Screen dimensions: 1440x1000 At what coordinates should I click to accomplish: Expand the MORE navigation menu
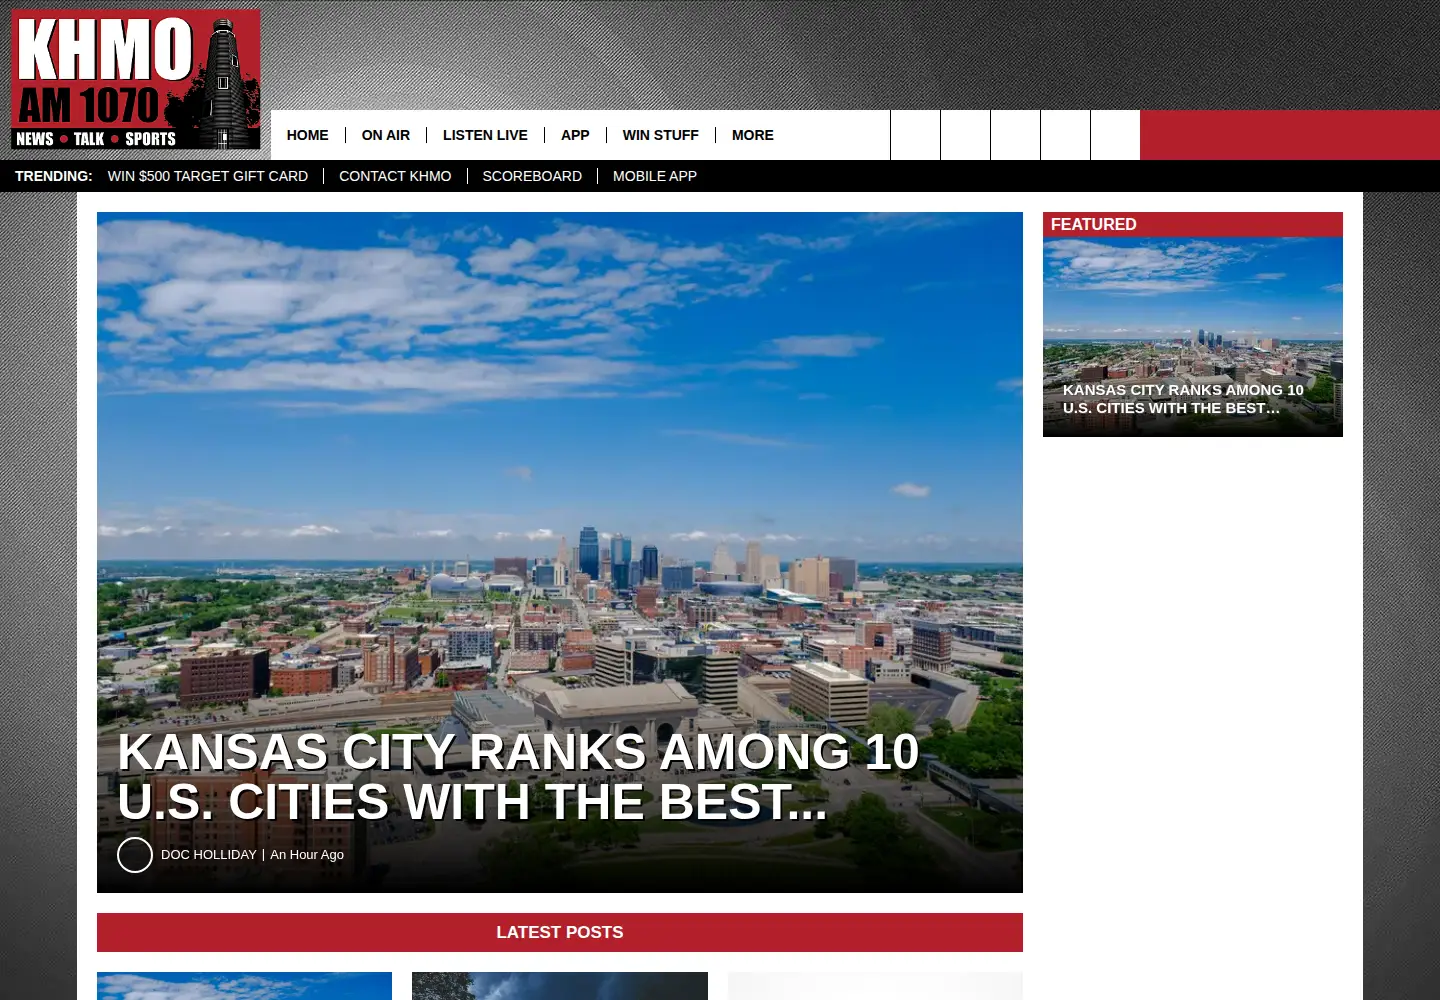(753, 135)
